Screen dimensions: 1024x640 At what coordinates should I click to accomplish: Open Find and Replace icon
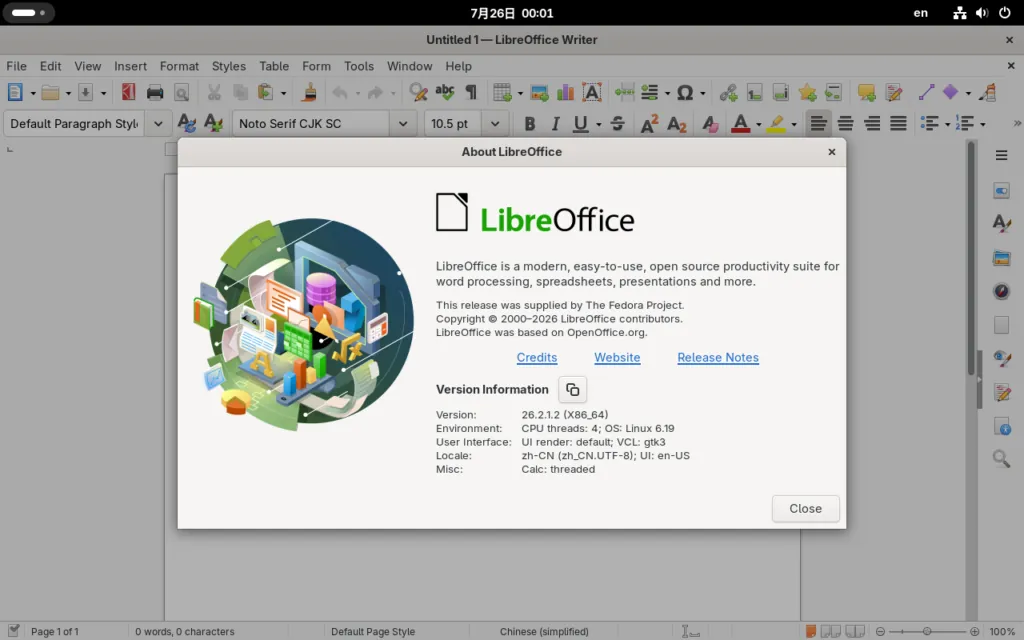tap(418, 92)
